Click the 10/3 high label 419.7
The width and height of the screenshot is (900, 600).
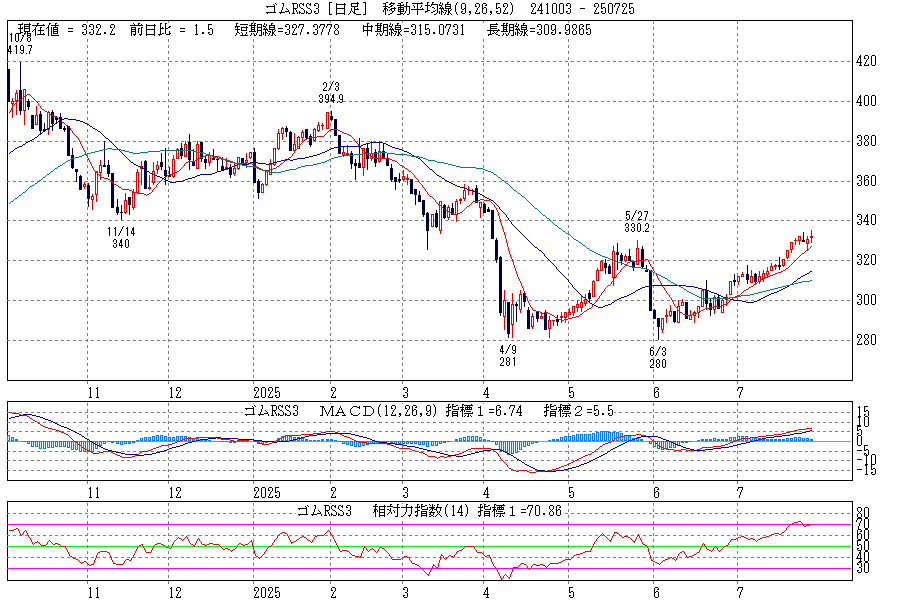(x=20, y=49)
